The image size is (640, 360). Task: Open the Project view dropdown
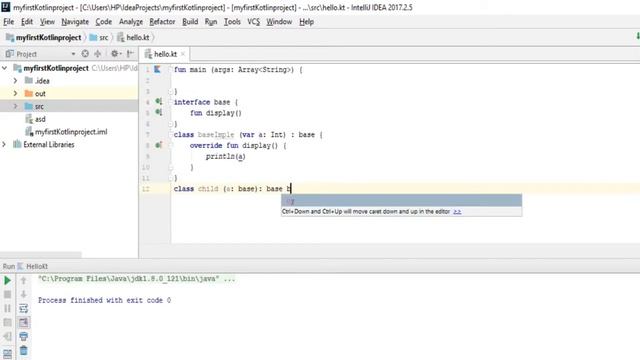point(73,54)
